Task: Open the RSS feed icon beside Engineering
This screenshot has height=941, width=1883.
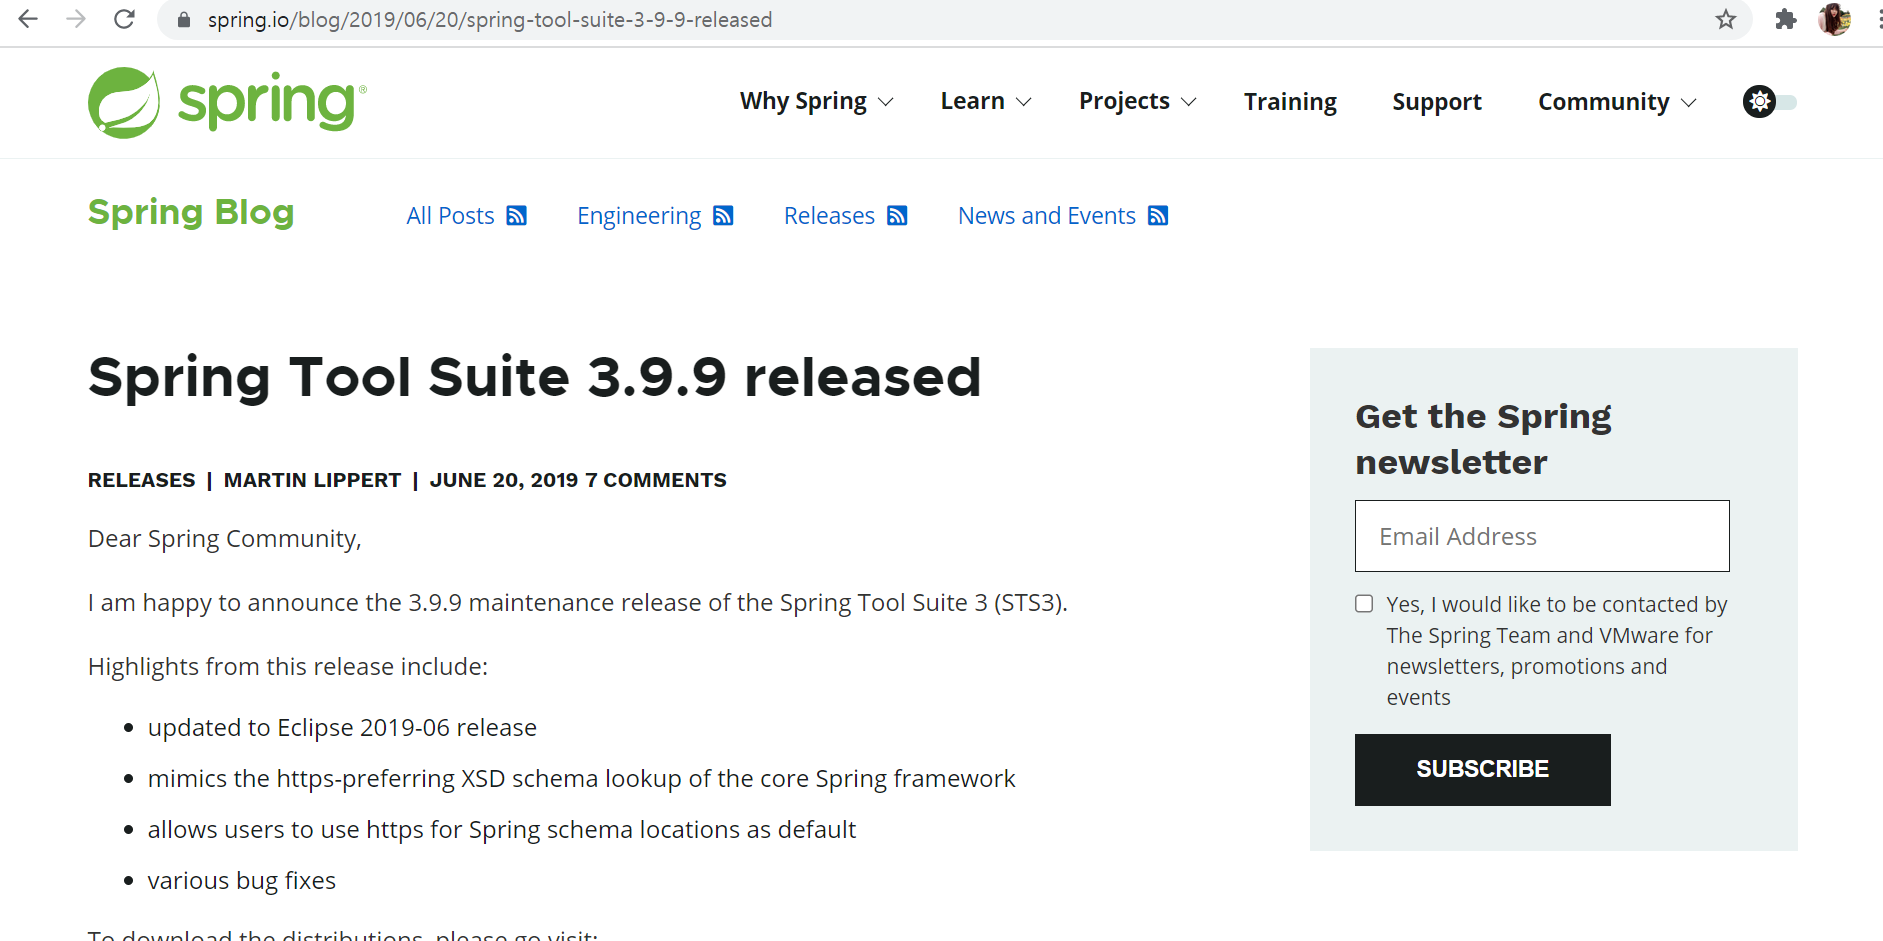Action: click(723, 216)
